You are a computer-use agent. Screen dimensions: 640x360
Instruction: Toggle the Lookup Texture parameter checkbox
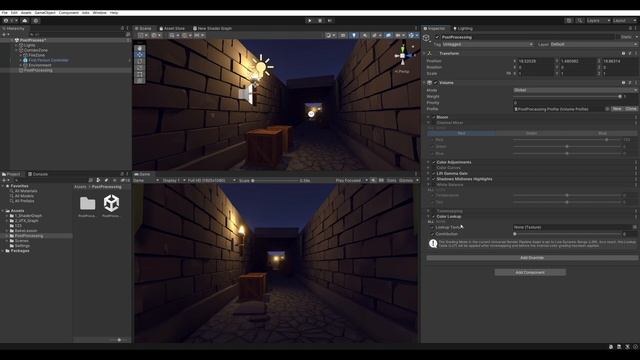click(x=433, y=227)
